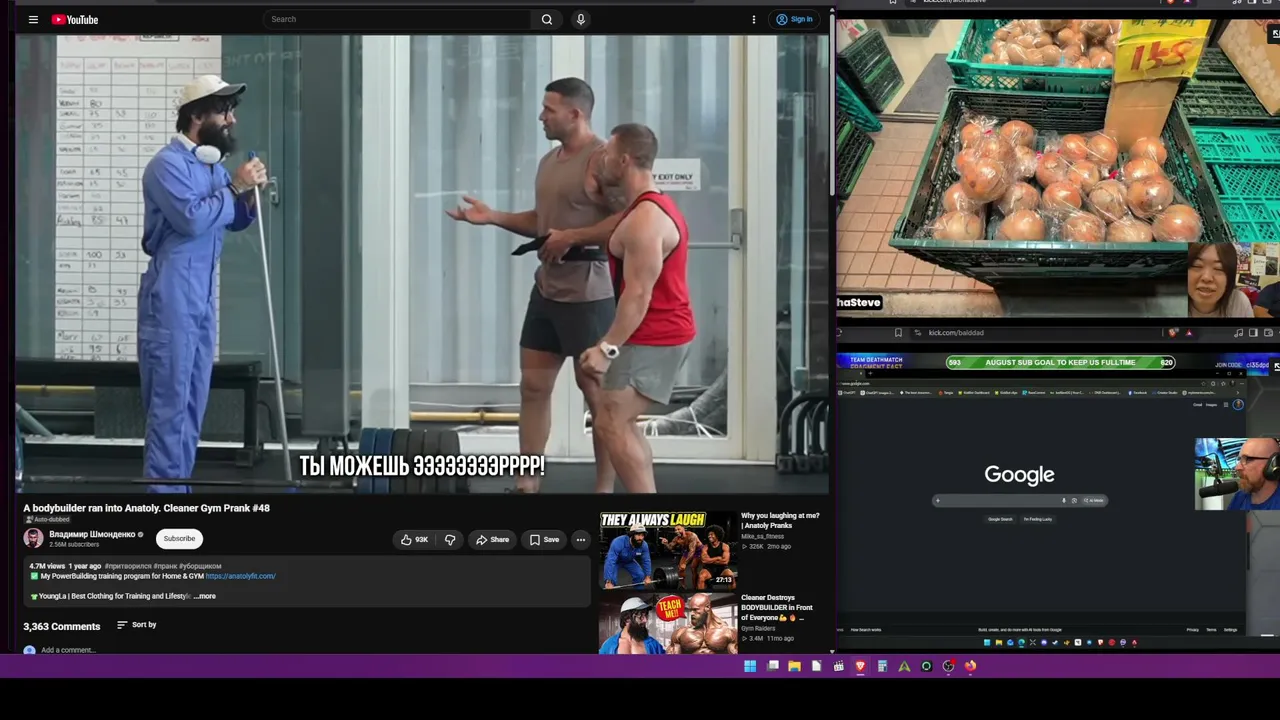1280x720 pixels.
Task: Click the Google search box in stream
Action: (x=1019, y=500)
